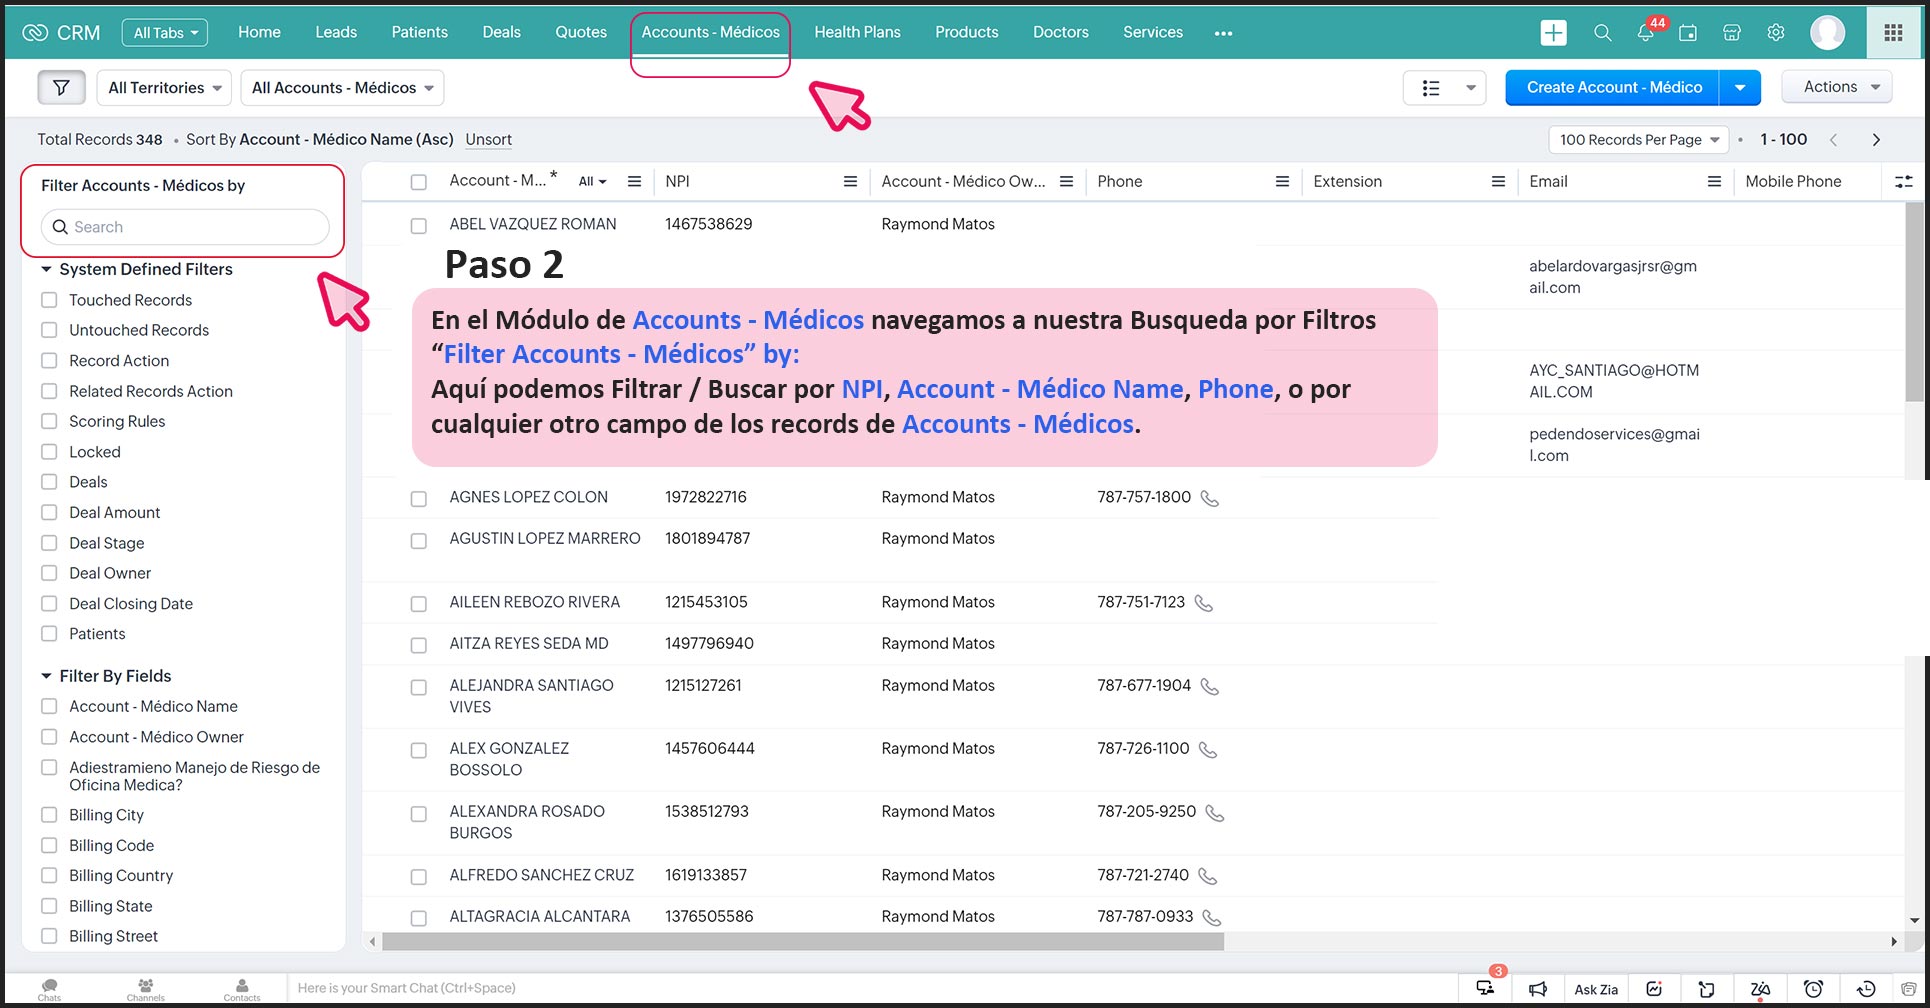
Task: Expand 100 Records Per Page dropdown
Action: [x=1638, y=140]
